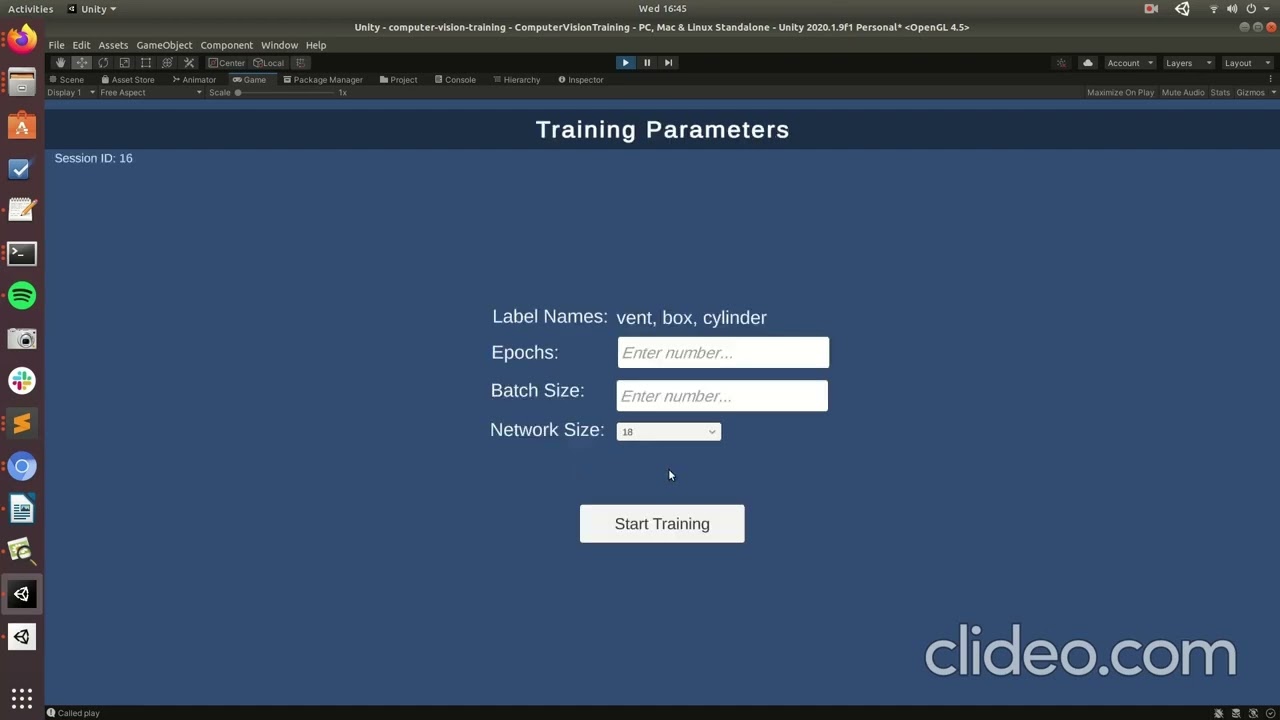Click the Start Training button

pos(662,524)
